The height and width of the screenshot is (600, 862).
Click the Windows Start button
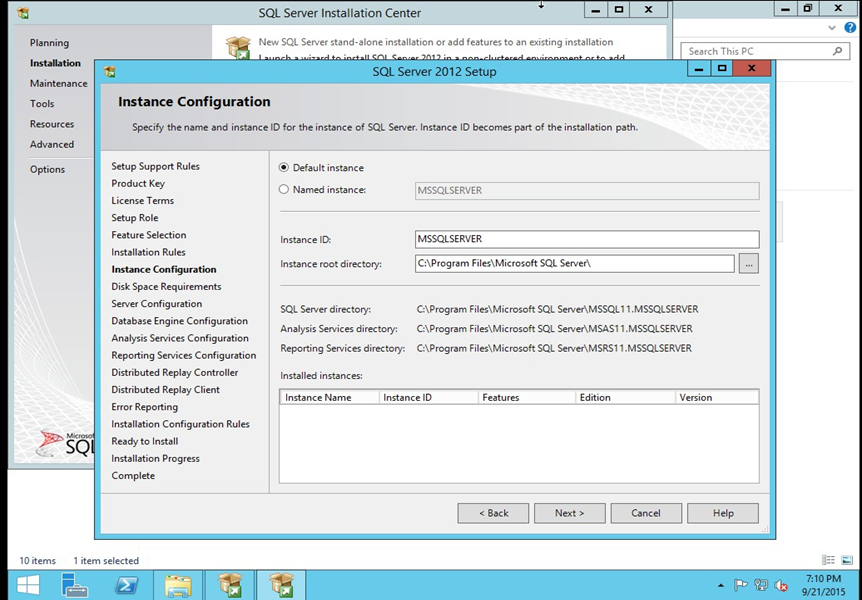pos(27,585)
